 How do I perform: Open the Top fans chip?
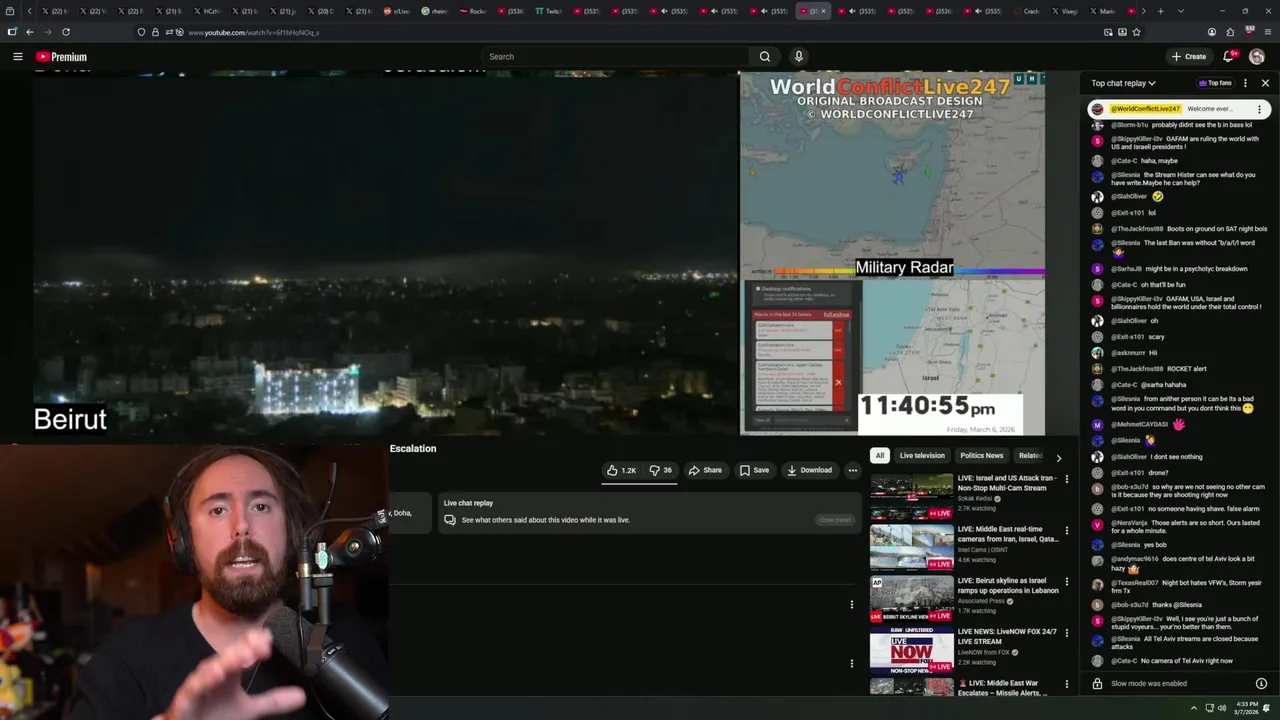(x=1215, y=83)
